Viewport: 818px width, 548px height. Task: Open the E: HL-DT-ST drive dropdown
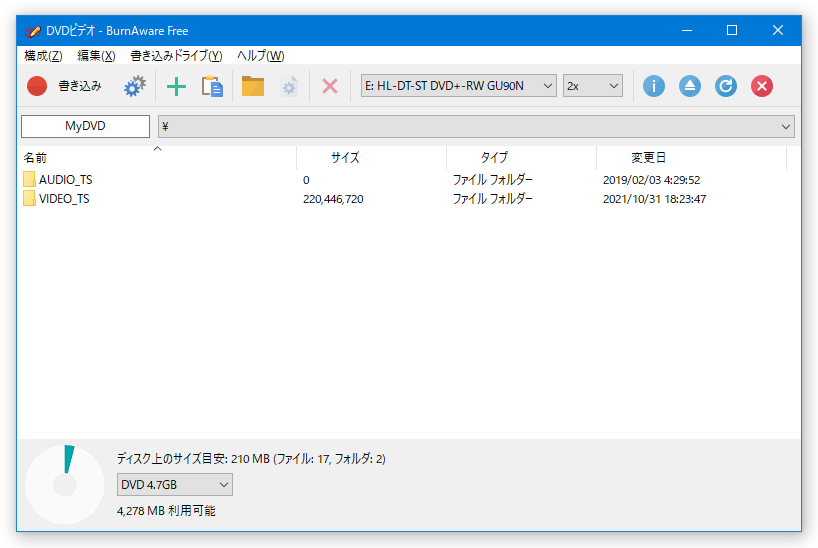(x=459, y=86)
